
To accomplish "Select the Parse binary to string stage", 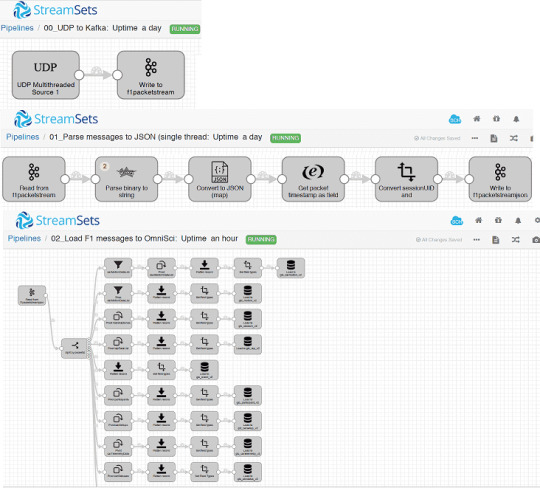I will coord(126,179).
